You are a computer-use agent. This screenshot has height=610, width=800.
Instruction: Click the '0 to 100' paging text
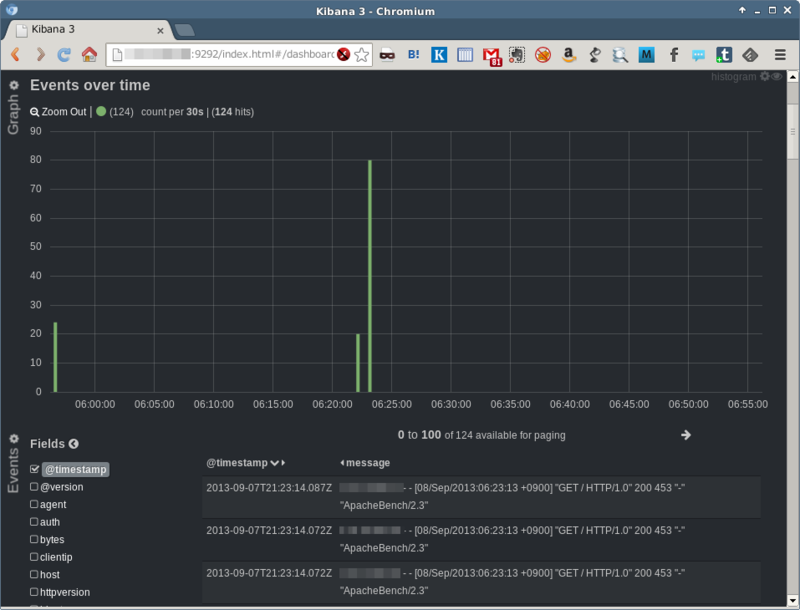point(419,435)
